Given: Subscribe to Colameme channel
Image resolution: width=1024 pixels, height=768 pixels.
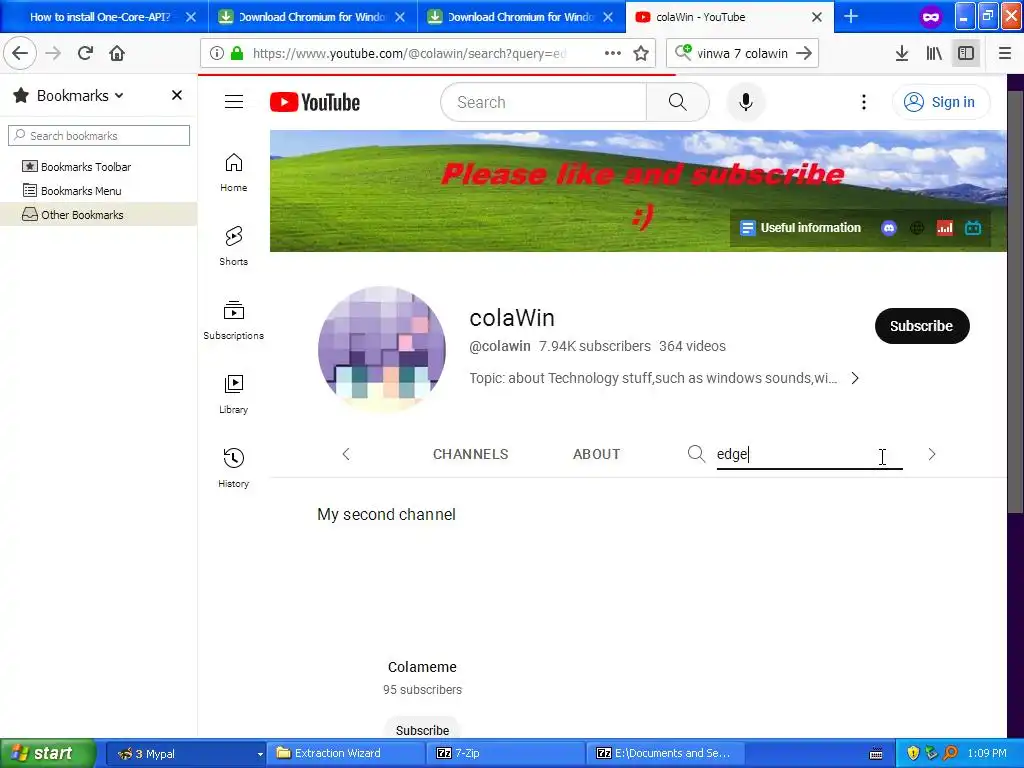Looking at the screenshot, I should click(x=422, y=729).
